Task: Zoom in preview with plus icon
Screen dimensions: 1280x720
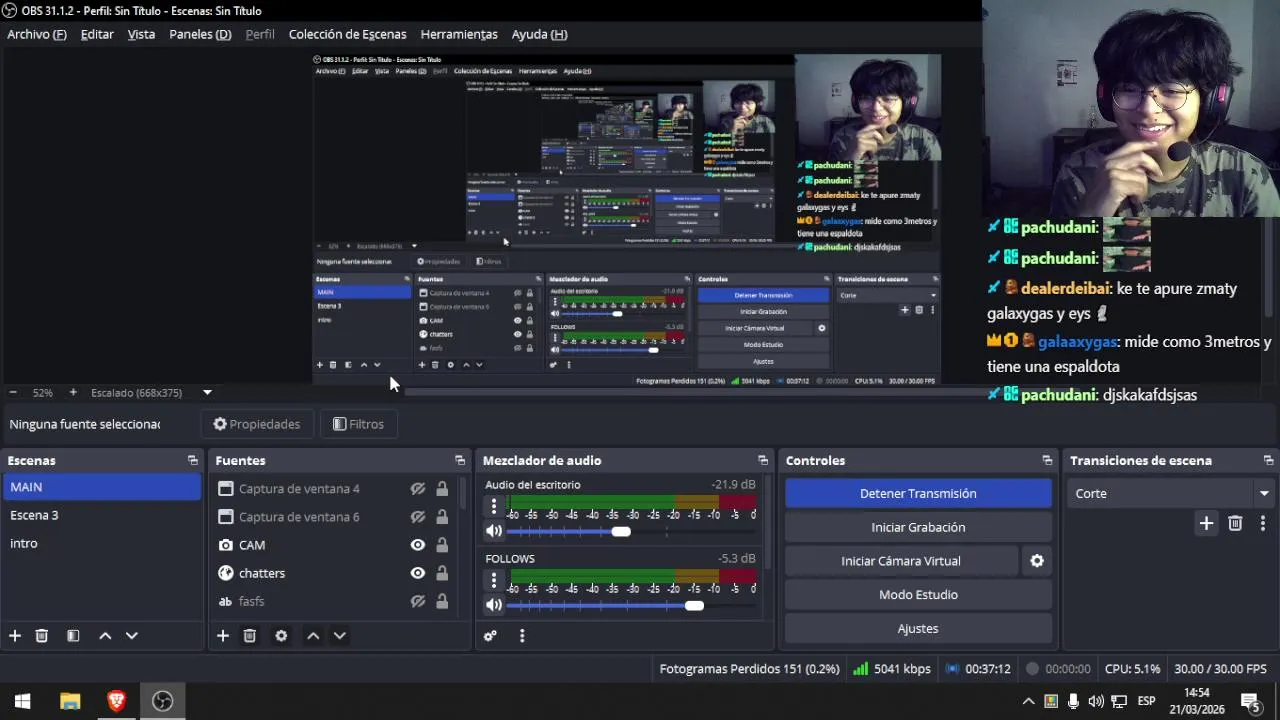Action: point(72,393)
